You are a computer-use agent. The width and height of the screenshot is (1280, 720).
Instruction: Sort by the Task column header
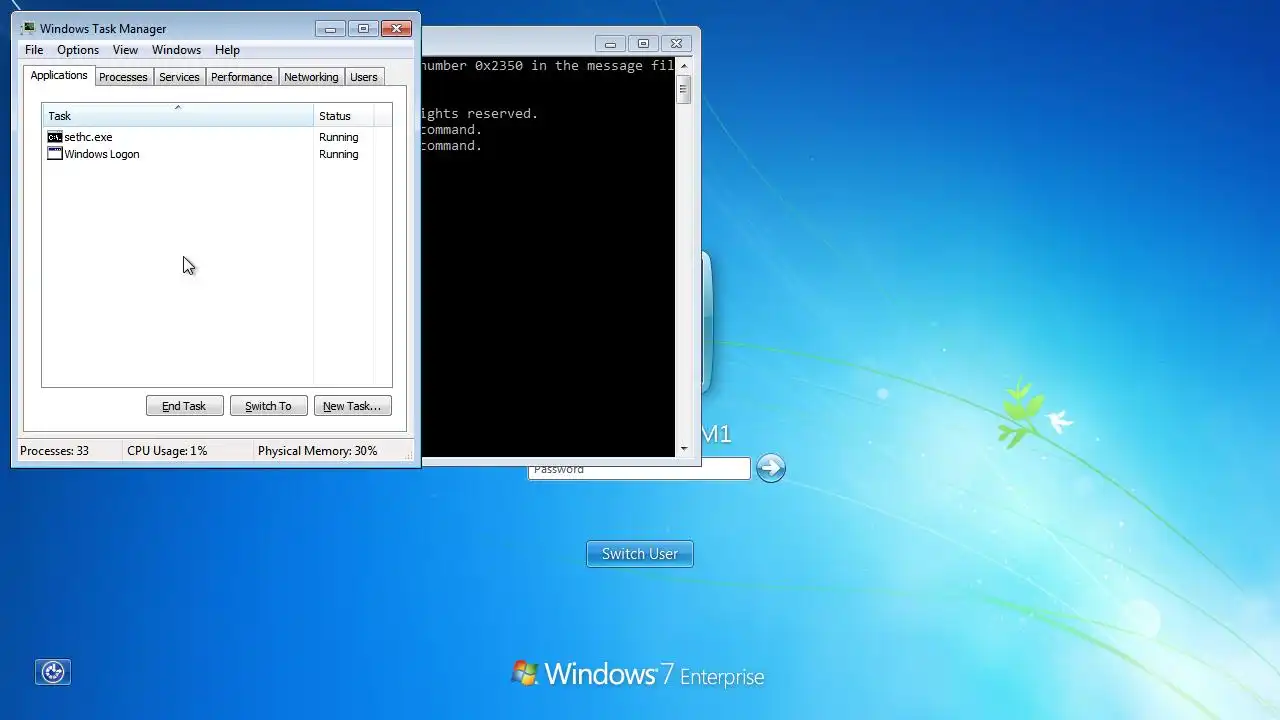point(178,116)
